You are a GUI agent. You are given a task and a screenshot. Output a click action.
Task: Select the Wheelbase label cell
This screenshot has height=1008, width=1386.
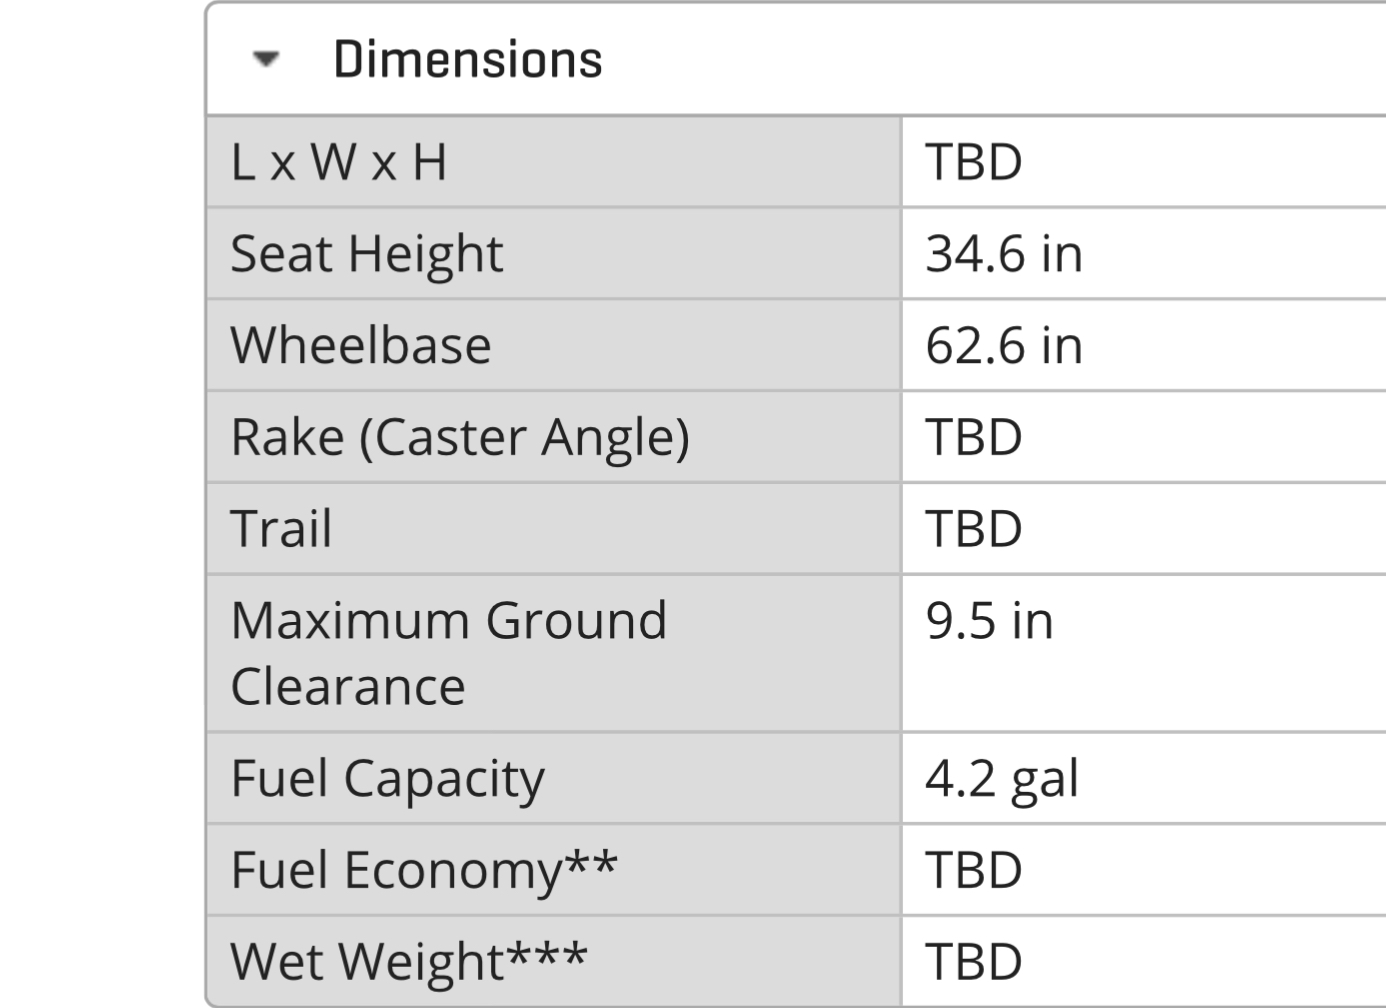click(x=360, y=346)
